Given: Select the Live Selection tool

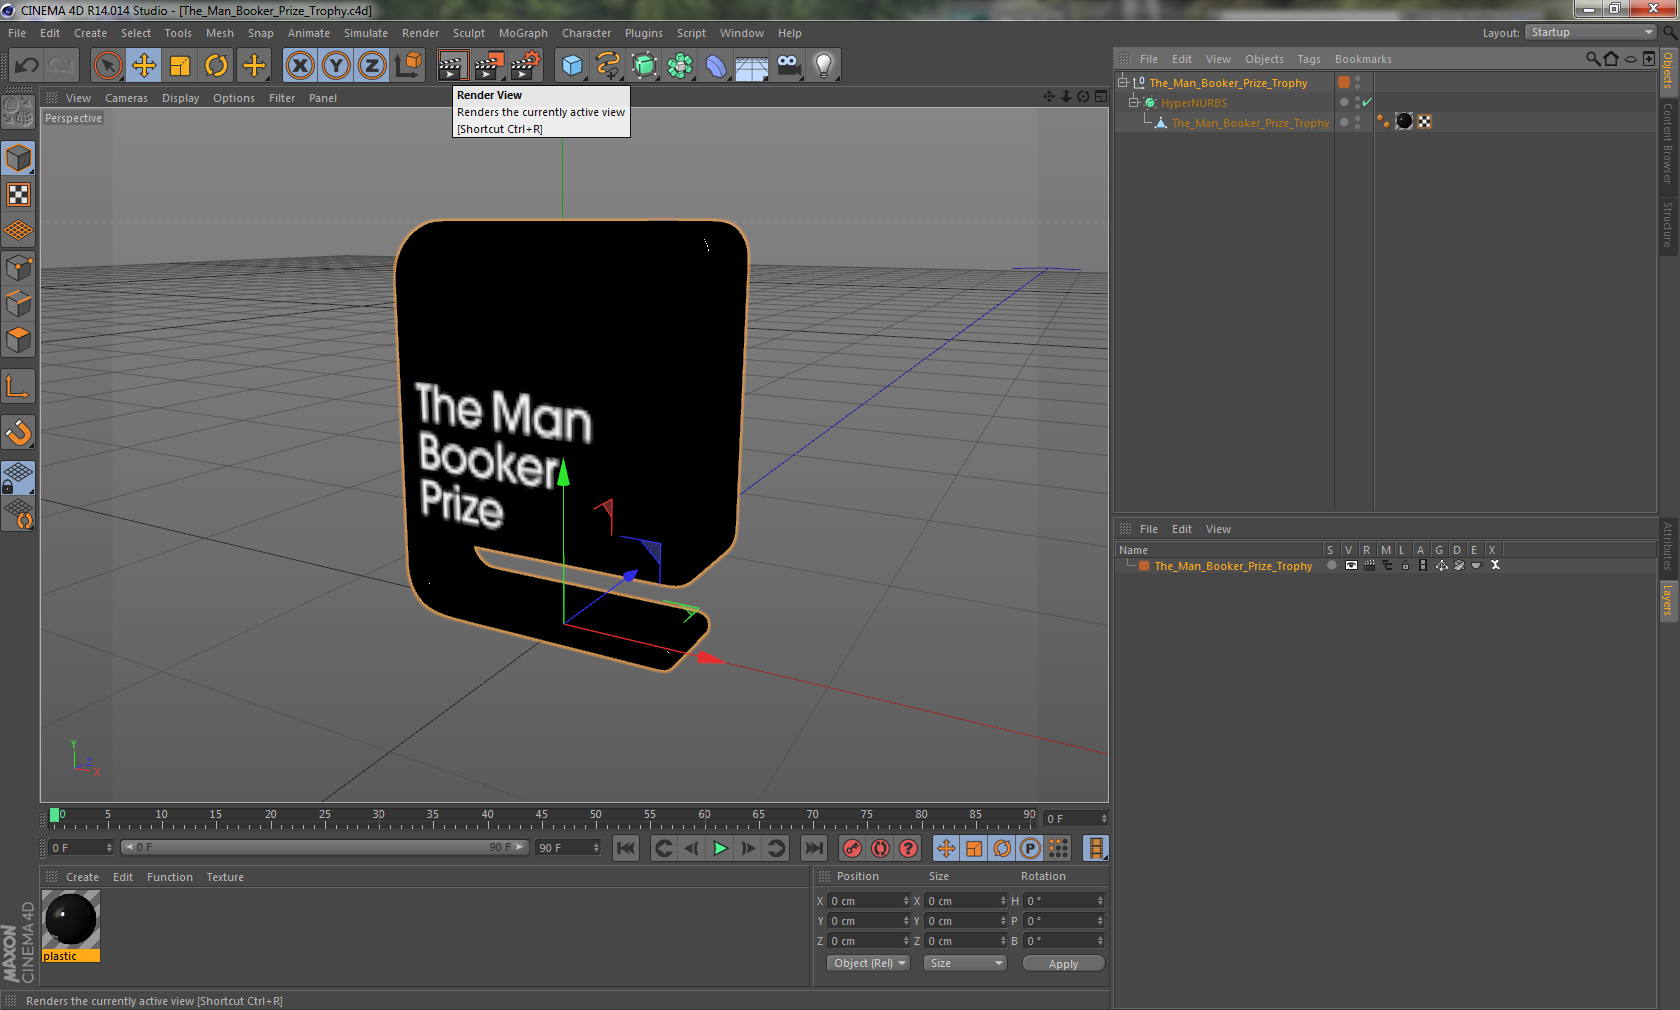Looking at the screenshot, I should click(107, 66).
